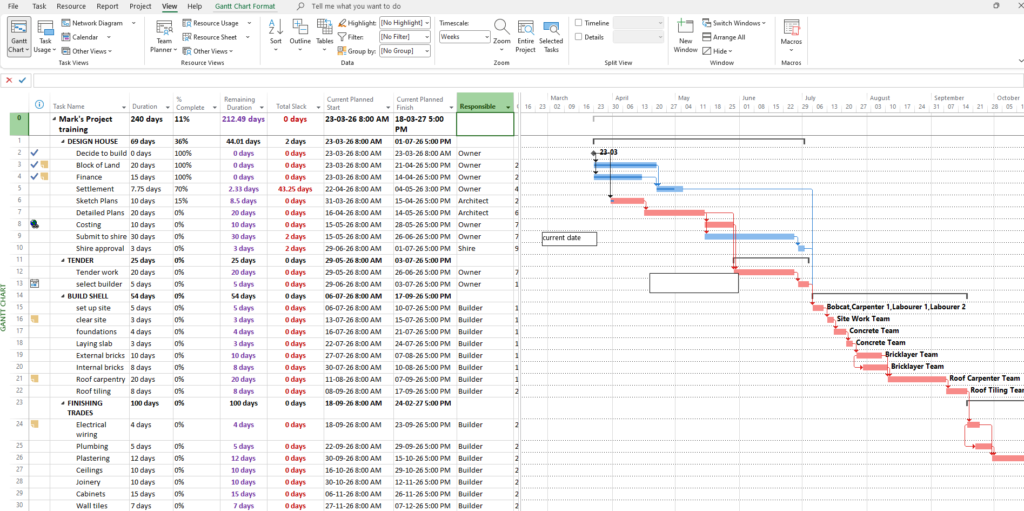The image size is (1024, 511).
Task: Click the calendar icon on select builder row
Action: click(35, 284)
